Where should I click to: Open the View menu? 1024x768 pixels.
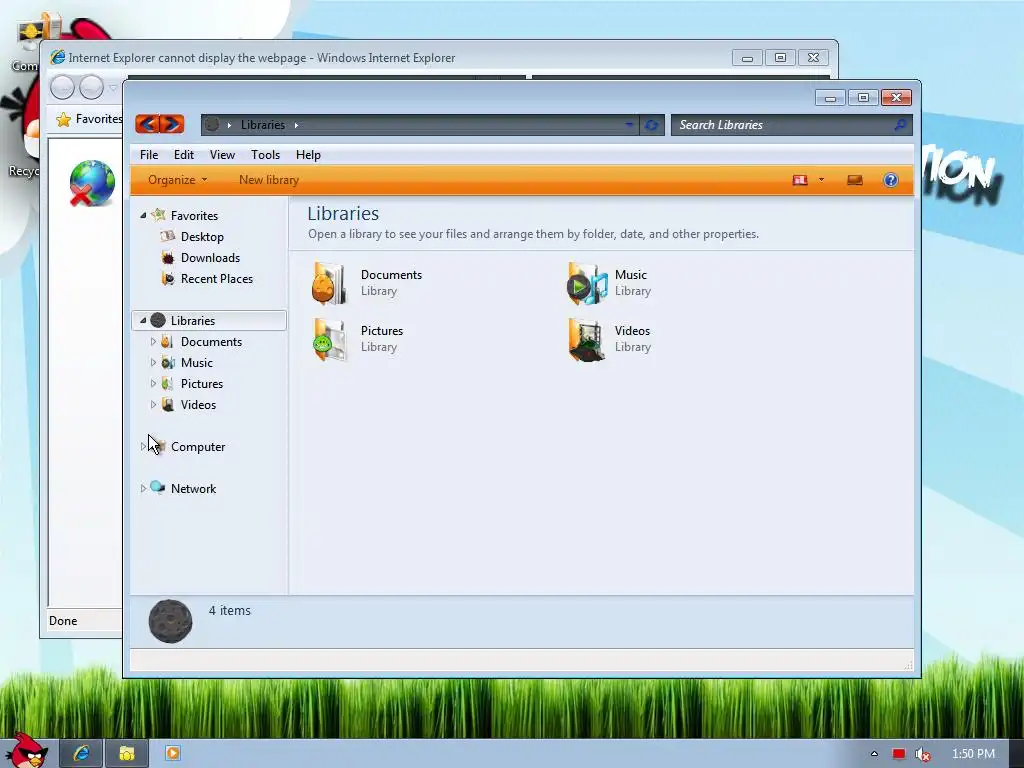point(222,155)
